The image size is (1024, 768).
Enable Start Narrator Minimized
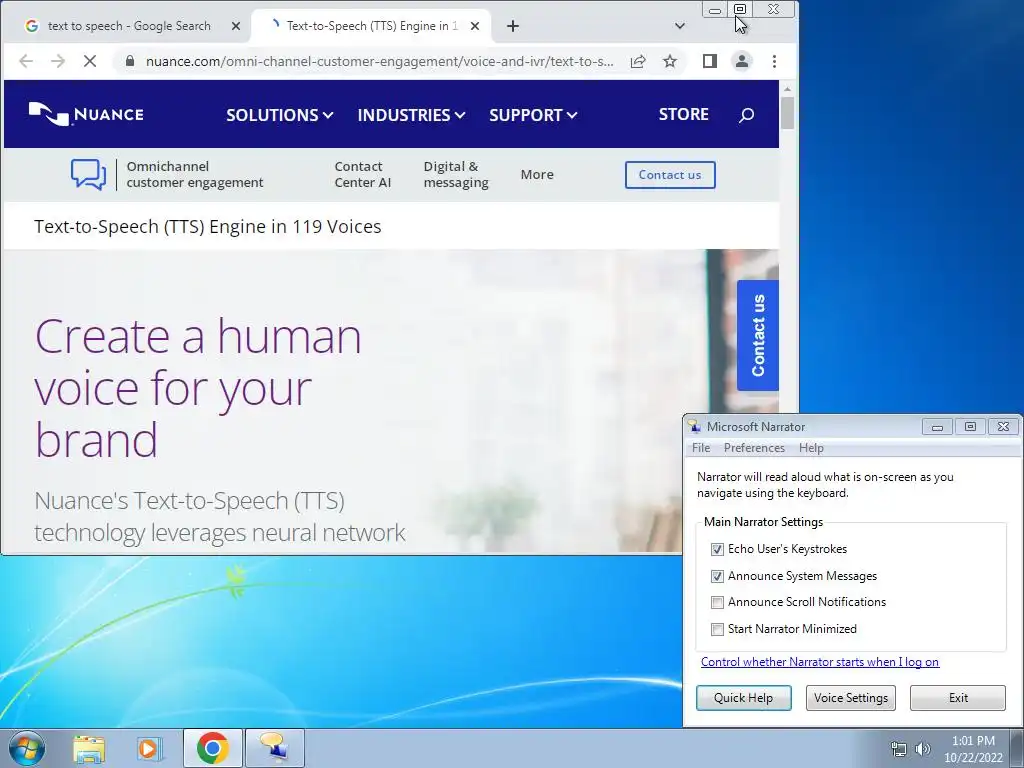717,629
